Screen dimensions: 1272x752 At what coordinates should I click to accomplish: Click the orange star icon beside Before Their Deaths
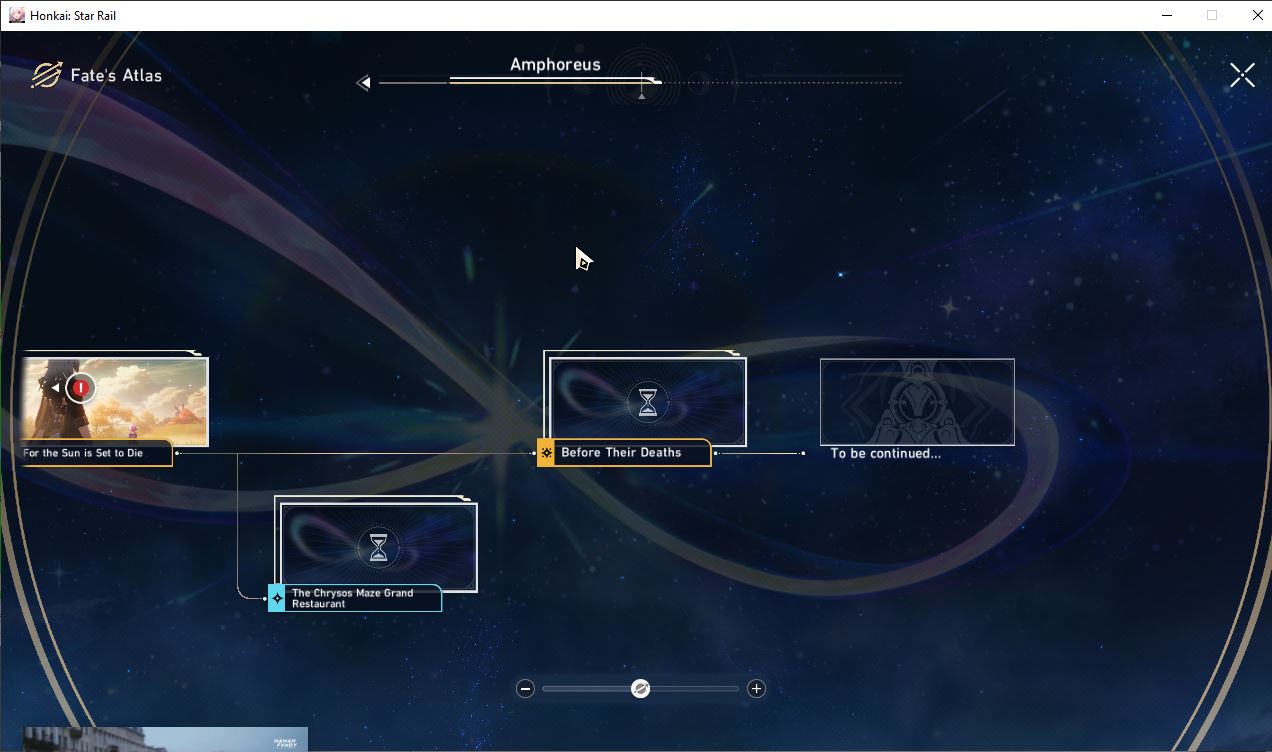click(x=546, y=453)
